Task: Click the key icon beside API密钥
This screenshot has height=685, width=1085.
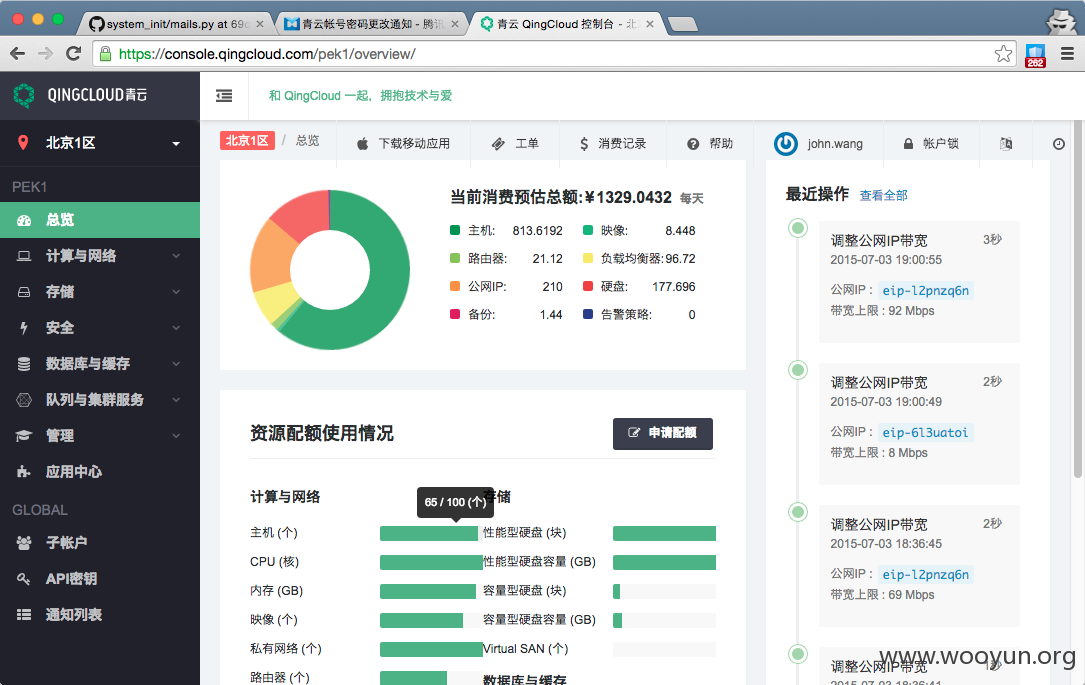Action: pos(24,578)
